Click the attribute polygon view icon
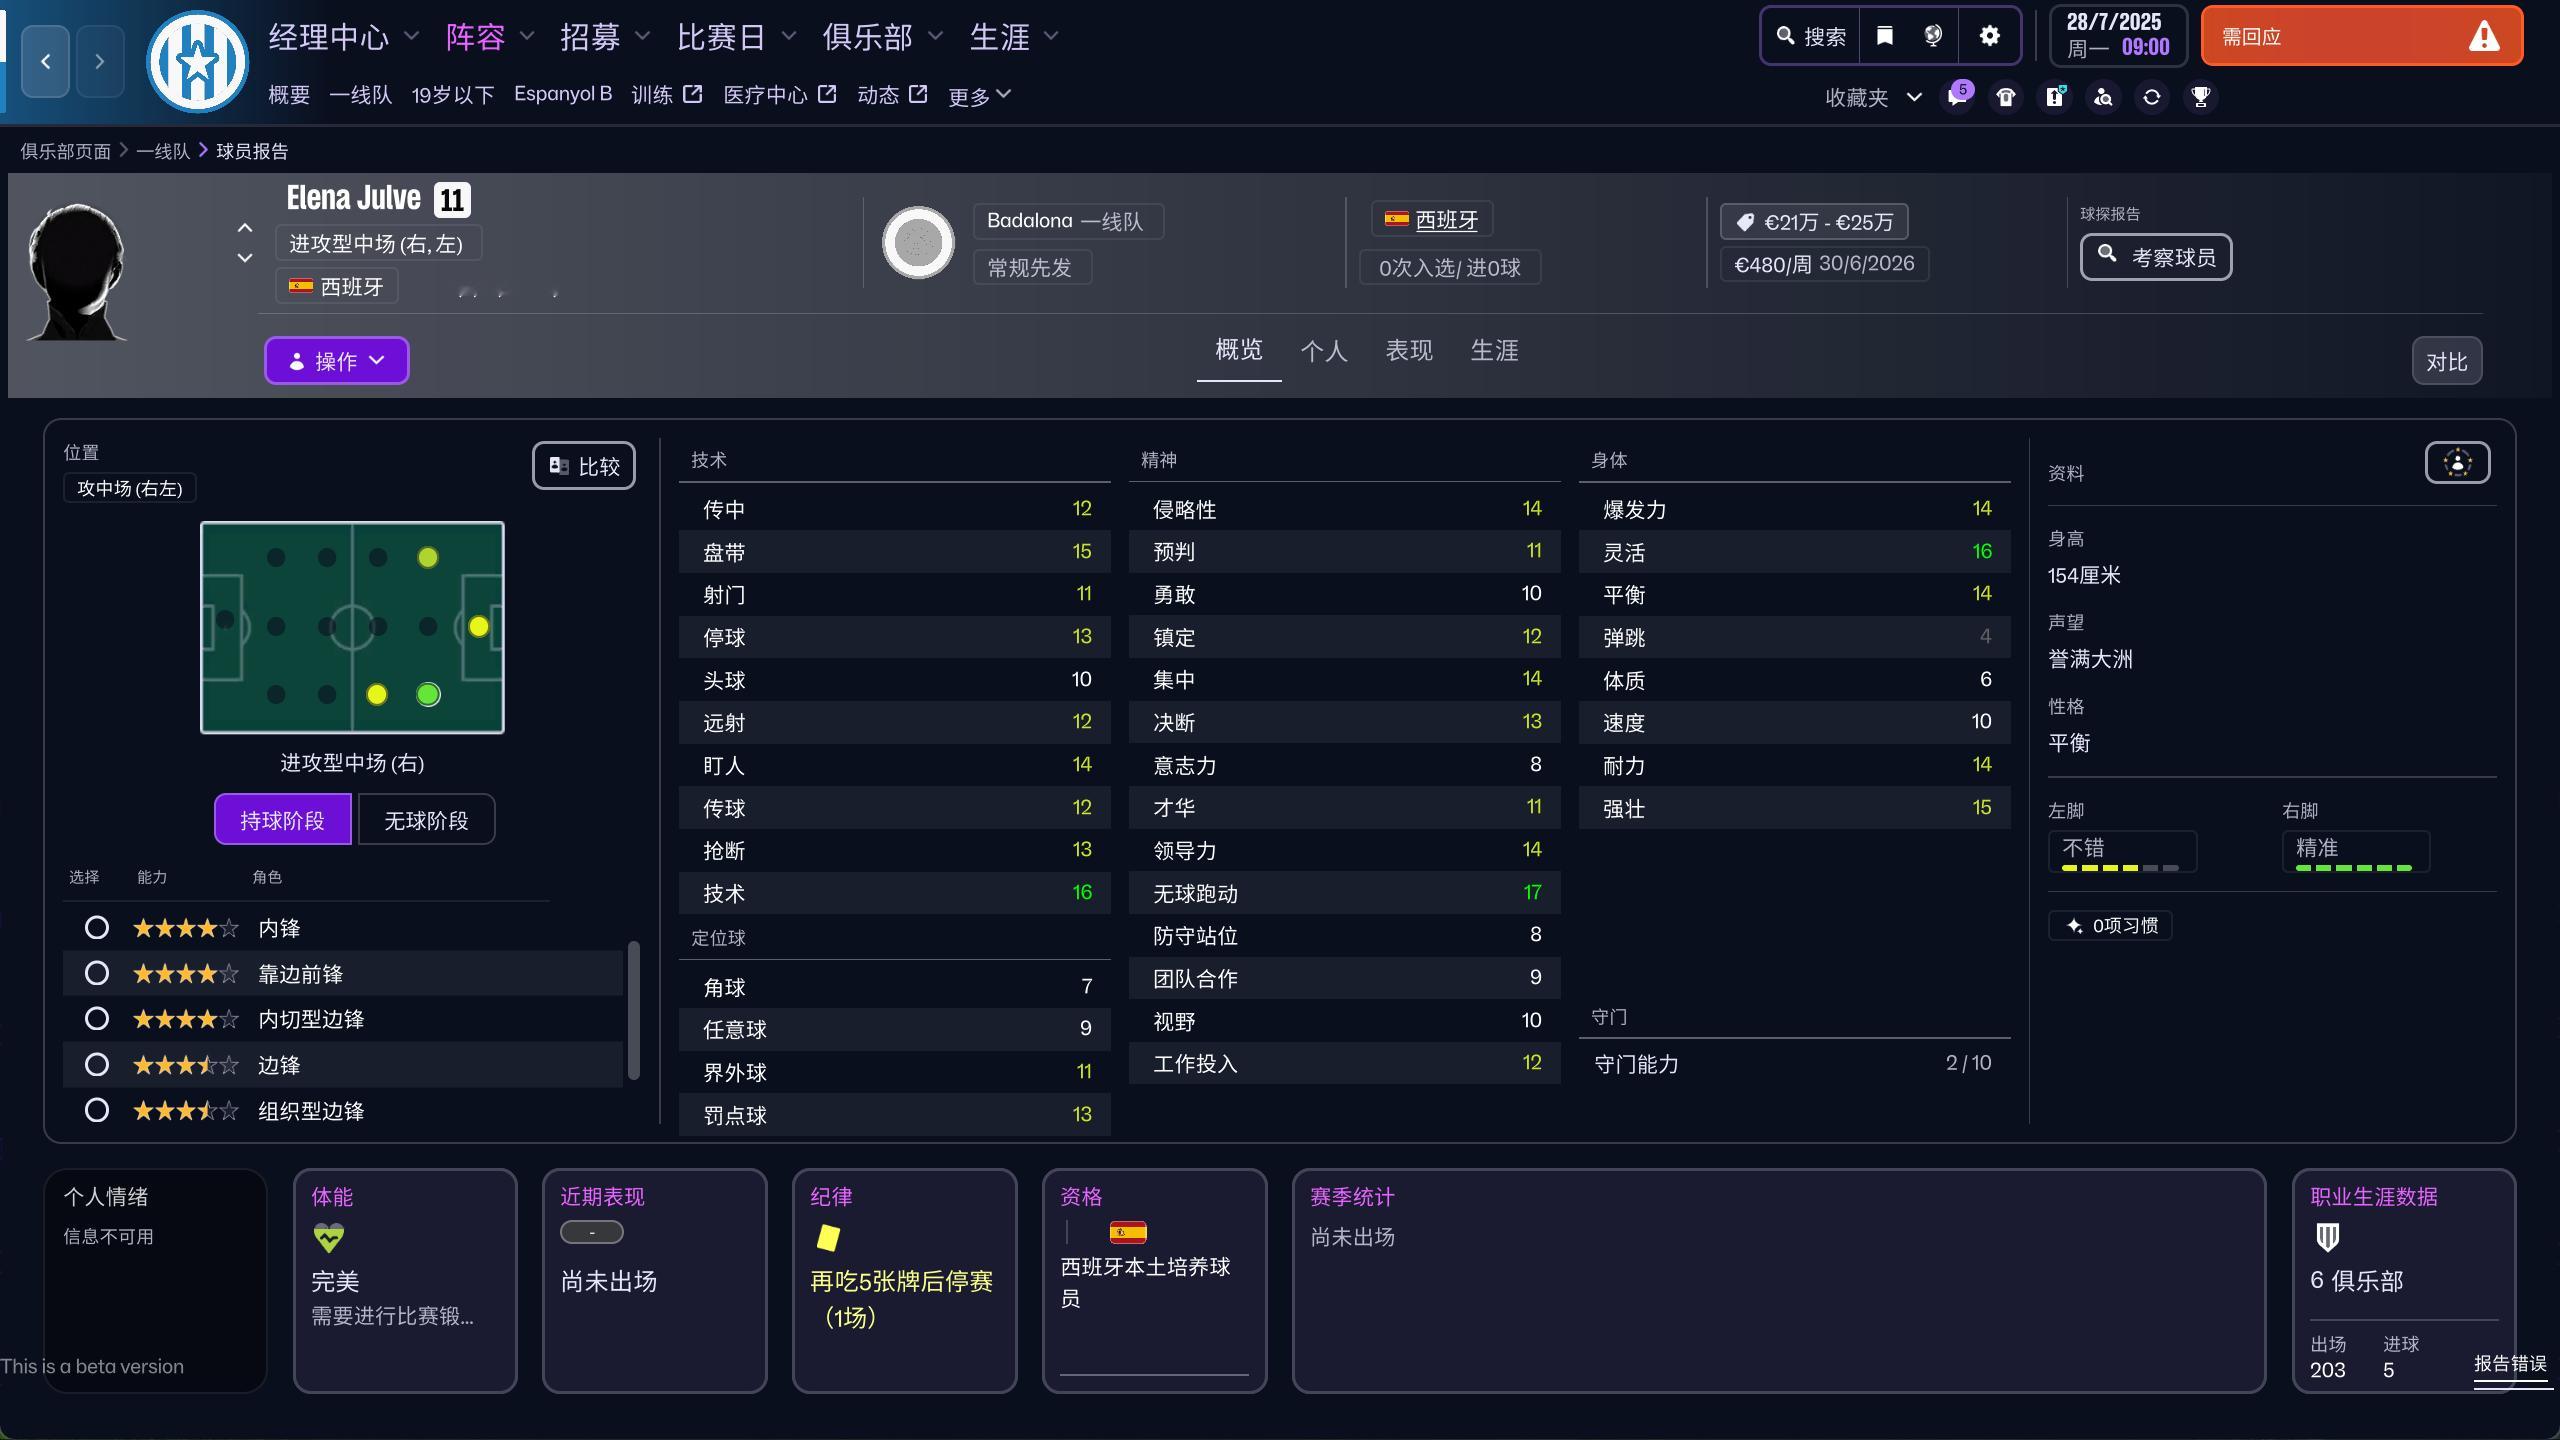 [2456, 463]
